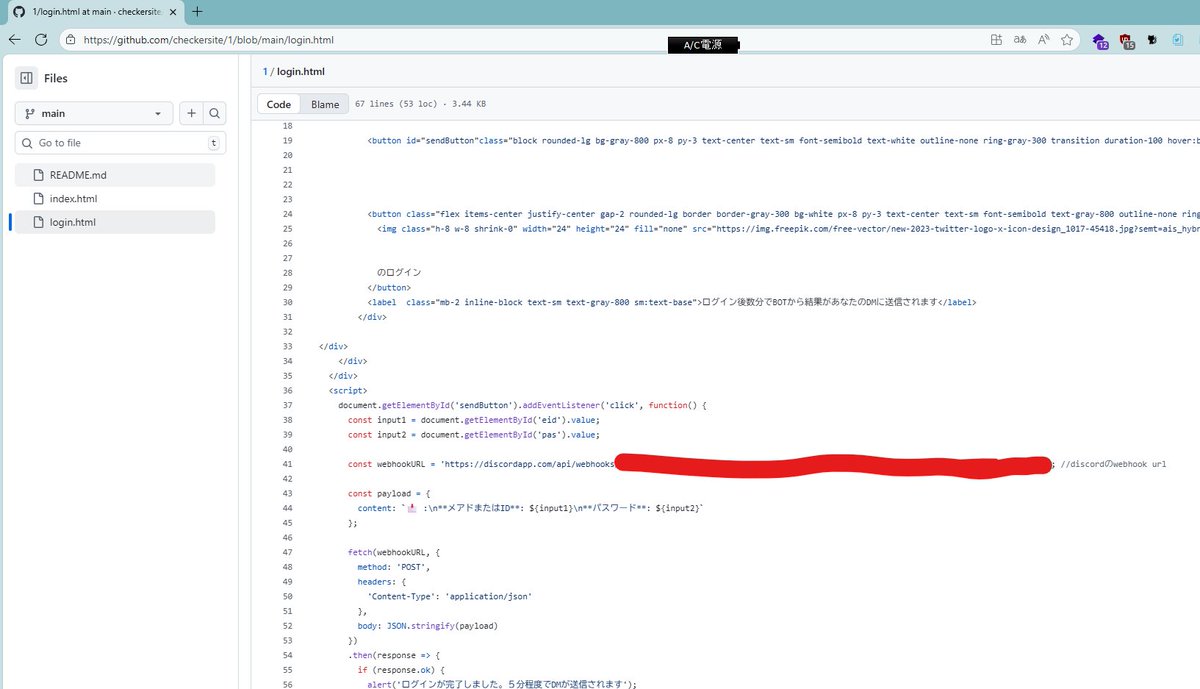The height and width of the screenshot is (689, 1200).
Task: Click 'body: JSON.stringify(payload)' code line
Action: pos(428,626)
